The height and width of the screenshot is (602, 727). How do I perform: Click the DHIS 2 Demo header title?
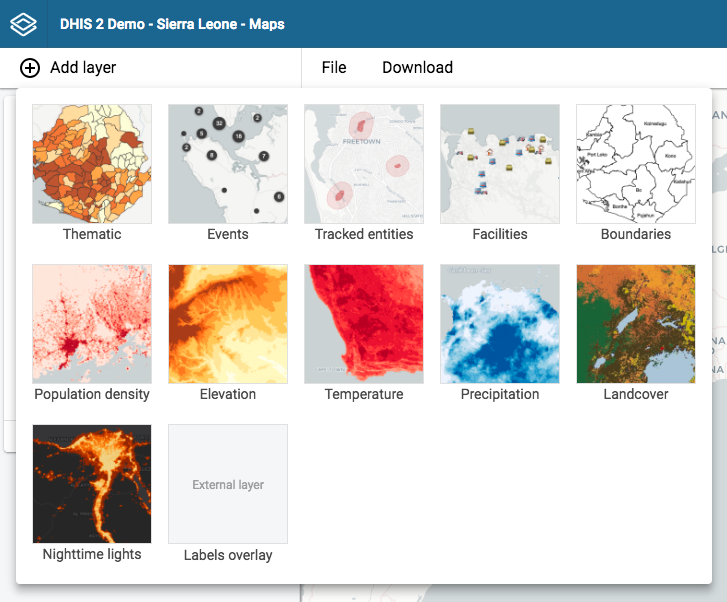[x=172, y=24]
